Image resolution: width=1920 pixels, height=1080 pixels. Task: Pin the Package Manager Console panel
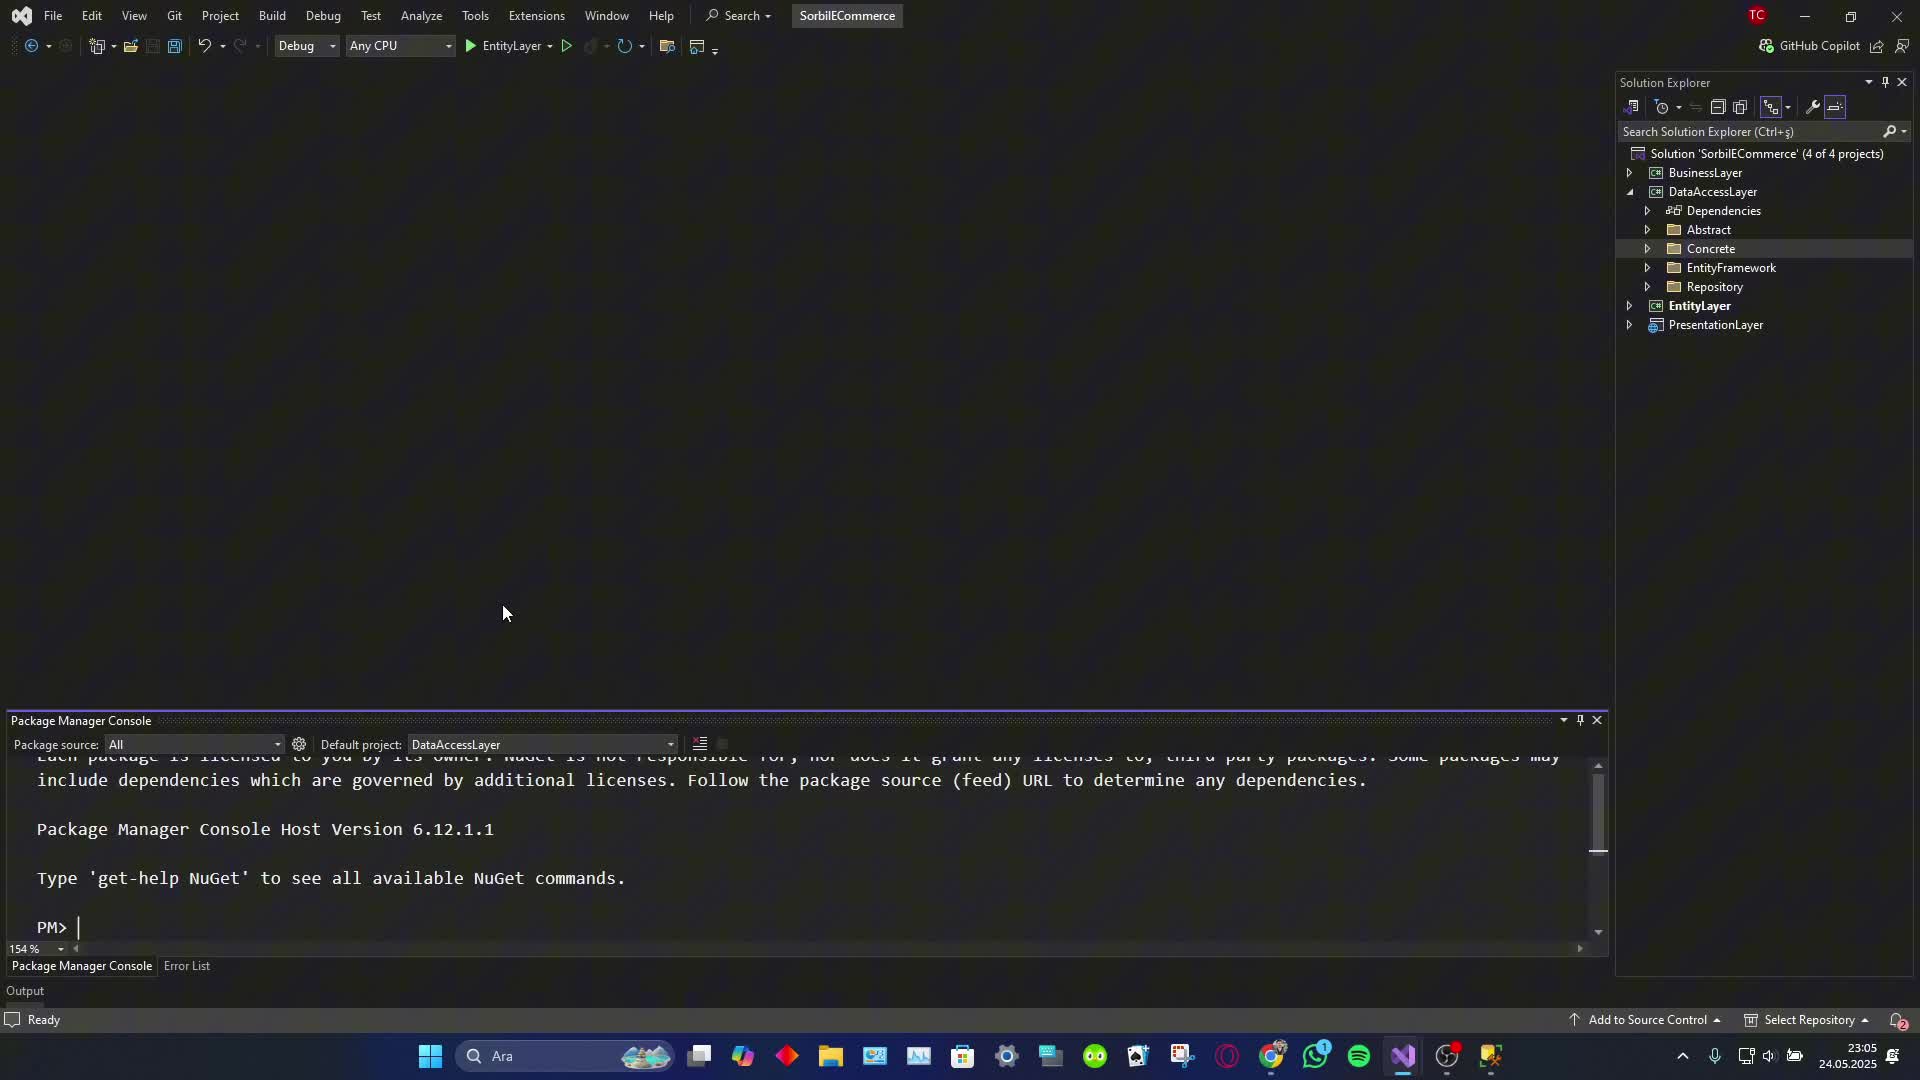1580,720
